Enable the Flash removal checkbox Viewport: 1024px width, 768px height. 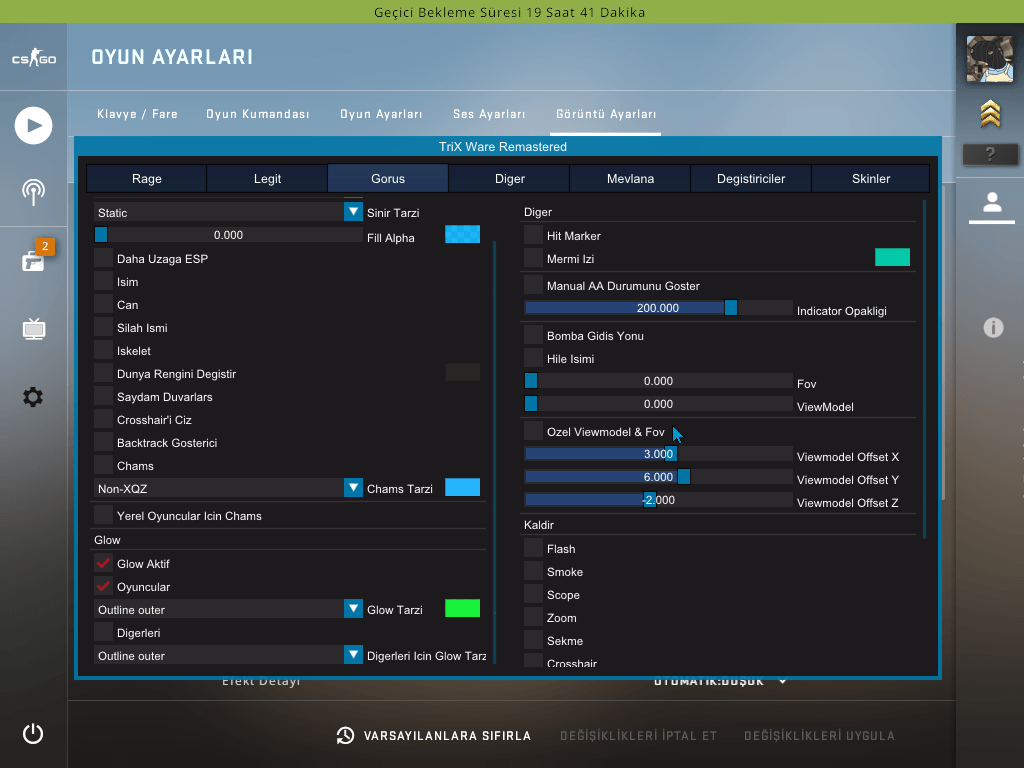[x=534, y=548]
